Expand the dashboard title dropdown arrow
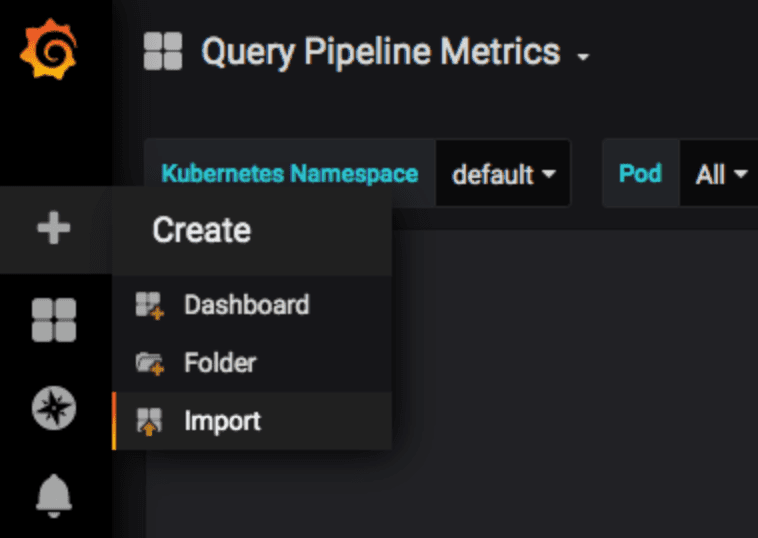The image size is (758, 538). click(583, 57)
